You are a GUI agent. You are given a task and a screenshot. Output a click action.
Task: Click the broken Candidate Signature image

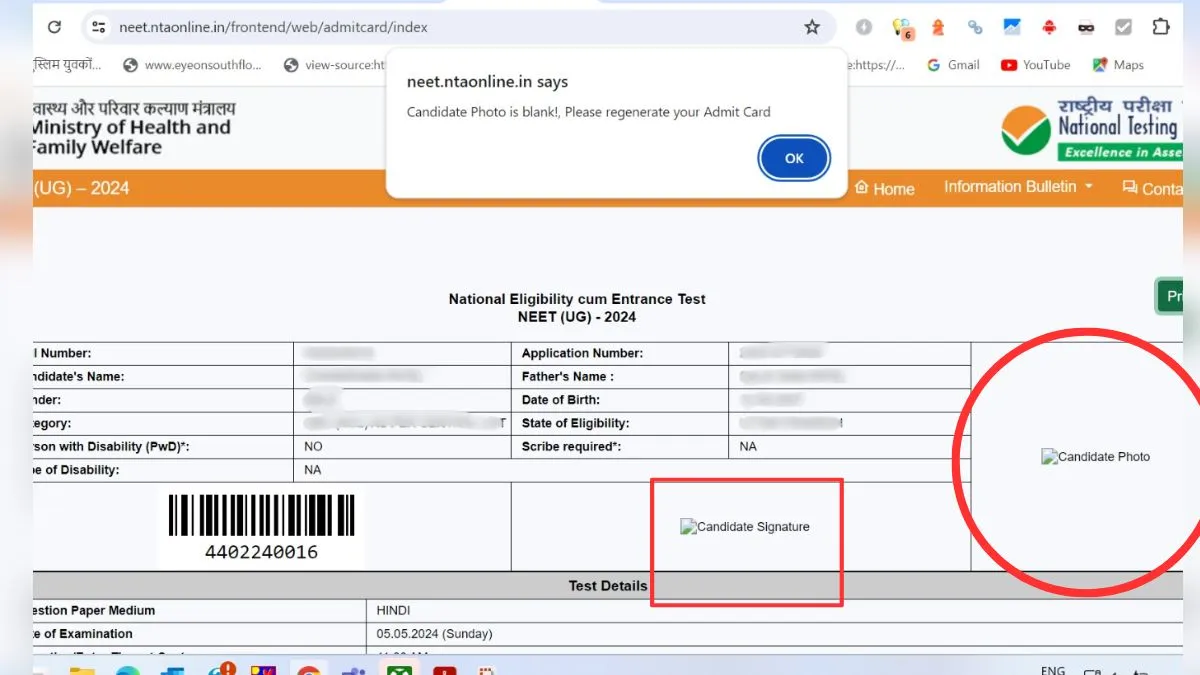pyautogui.click(x=745, y=527)
